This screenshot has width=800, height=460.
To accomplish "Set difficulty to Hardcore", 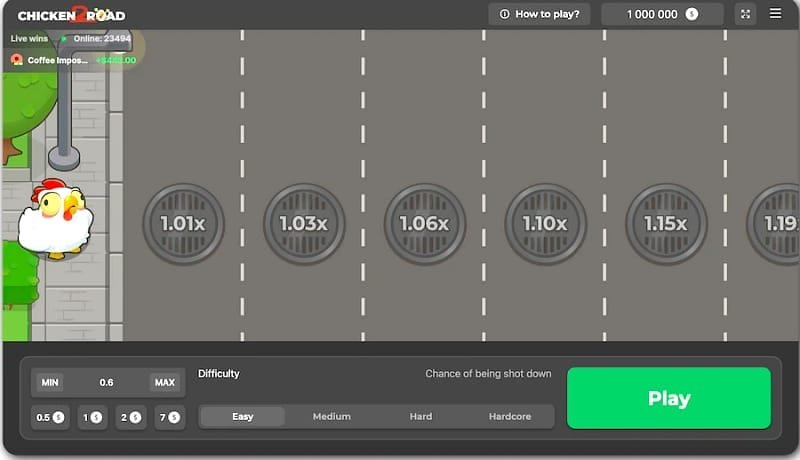I will (510, 416).
